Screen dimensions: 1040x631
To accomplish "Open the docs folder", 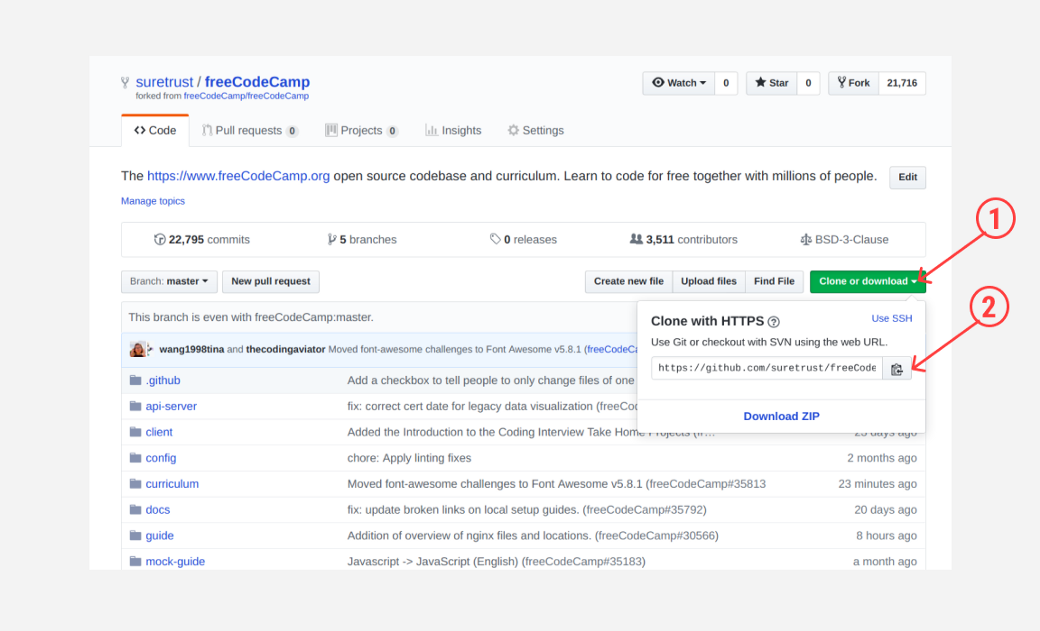I will 158,510.
